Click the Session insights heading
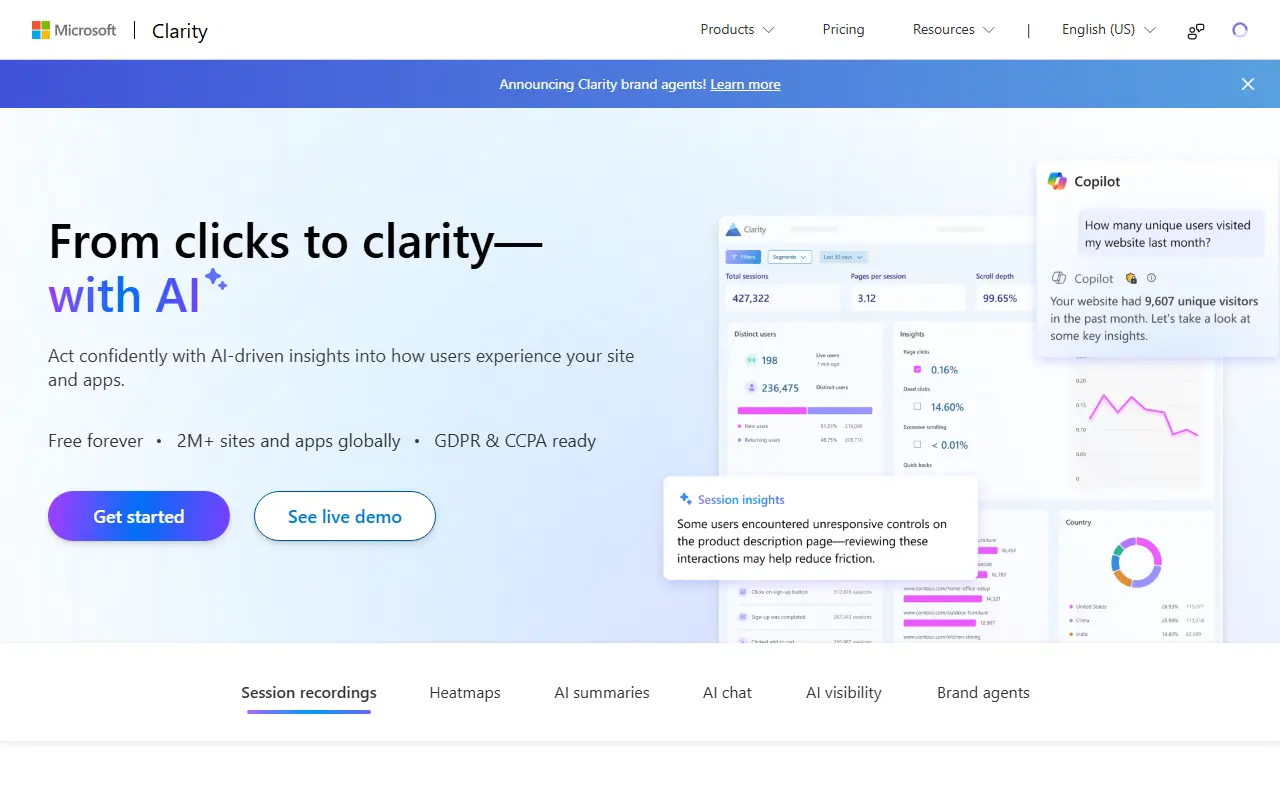The image size is (1280, 800). pos(741,499)
